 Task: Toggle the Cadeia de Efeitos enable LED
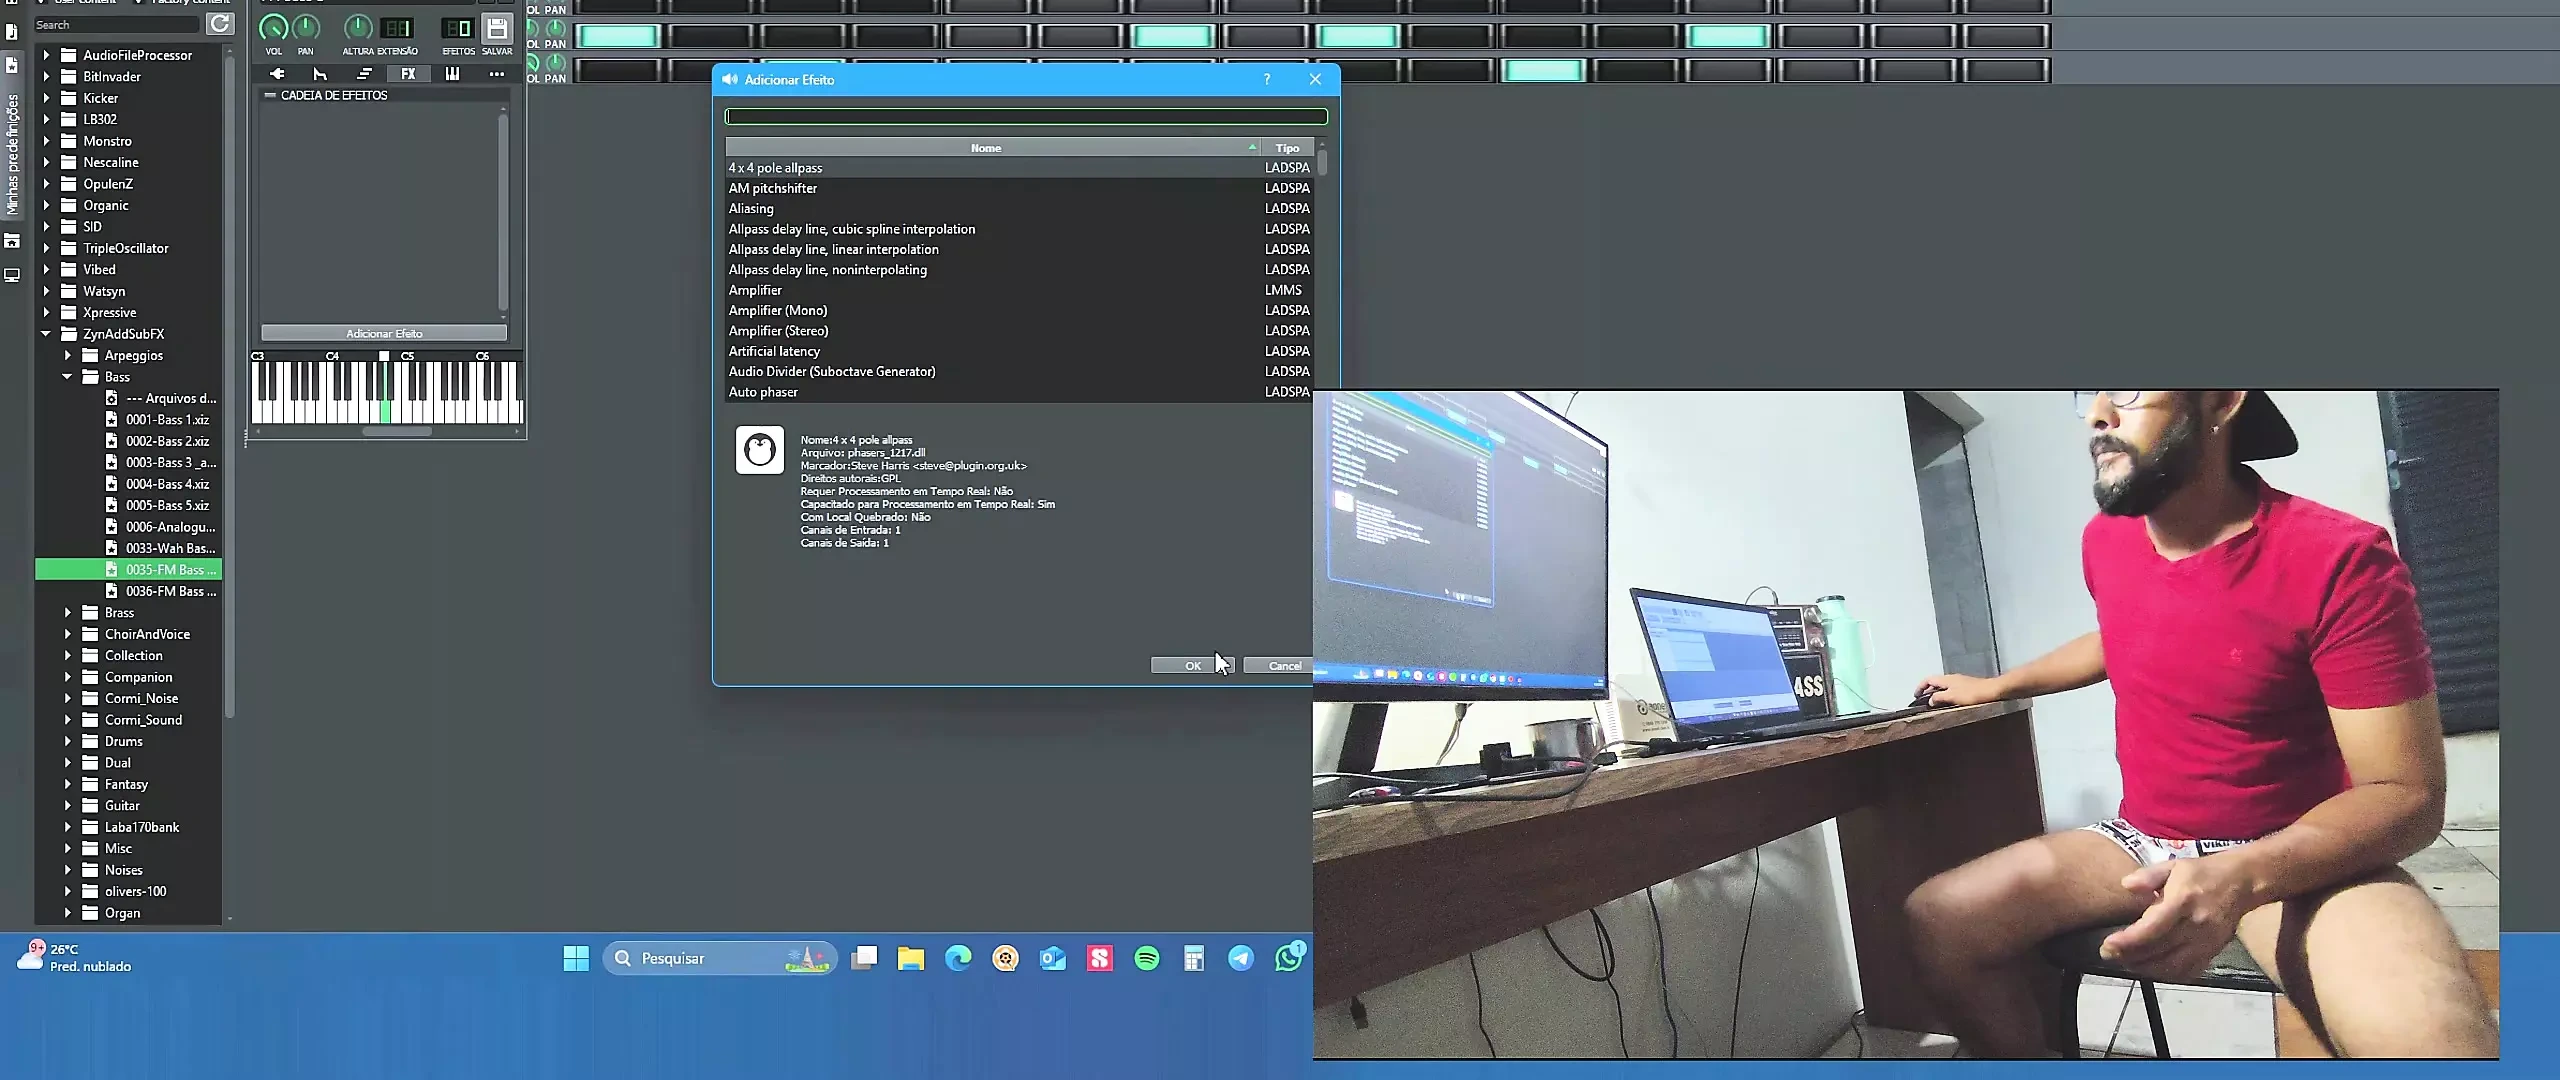[x=269, y=95]
